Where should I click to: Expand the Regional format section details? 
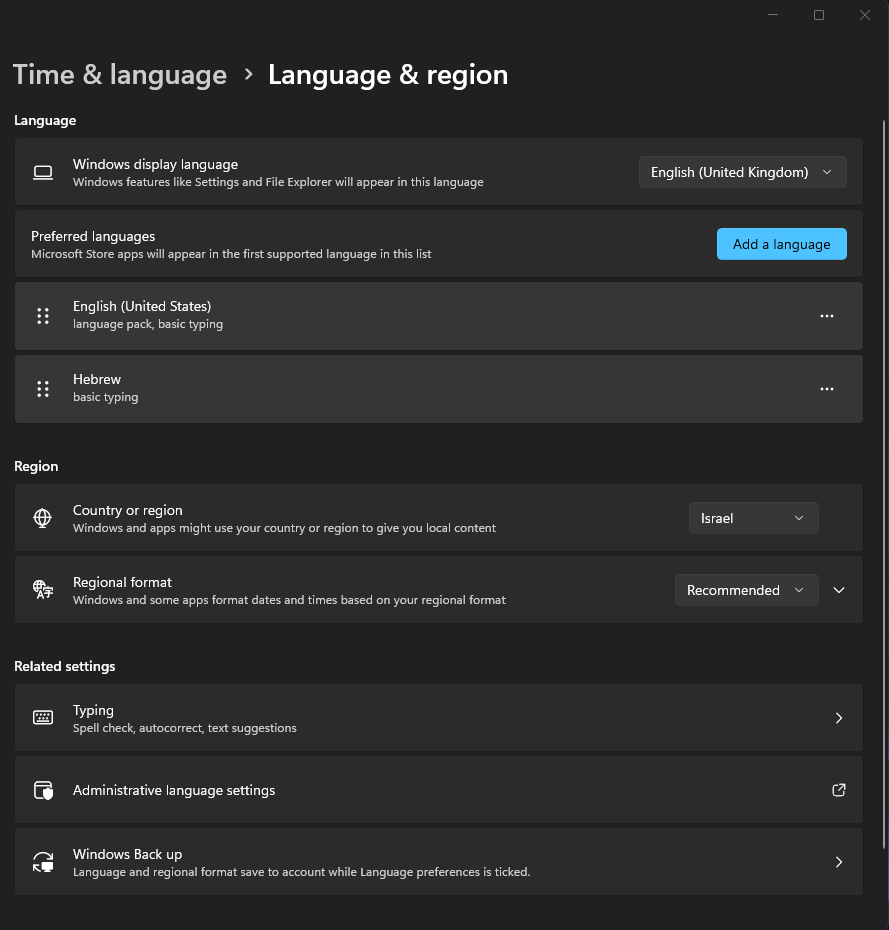839,590
